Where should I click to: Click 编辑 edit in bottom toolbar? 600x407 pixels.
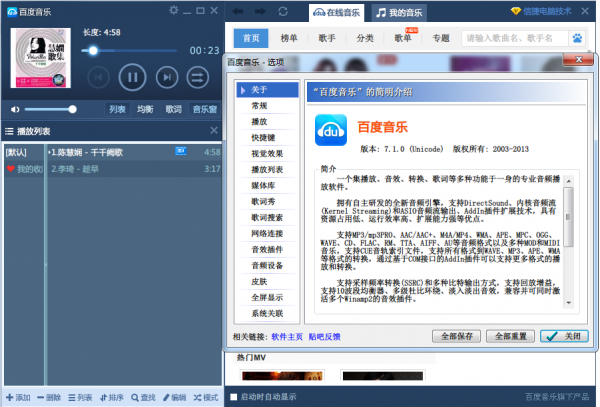pyautogui.click(x=174, y=397)
